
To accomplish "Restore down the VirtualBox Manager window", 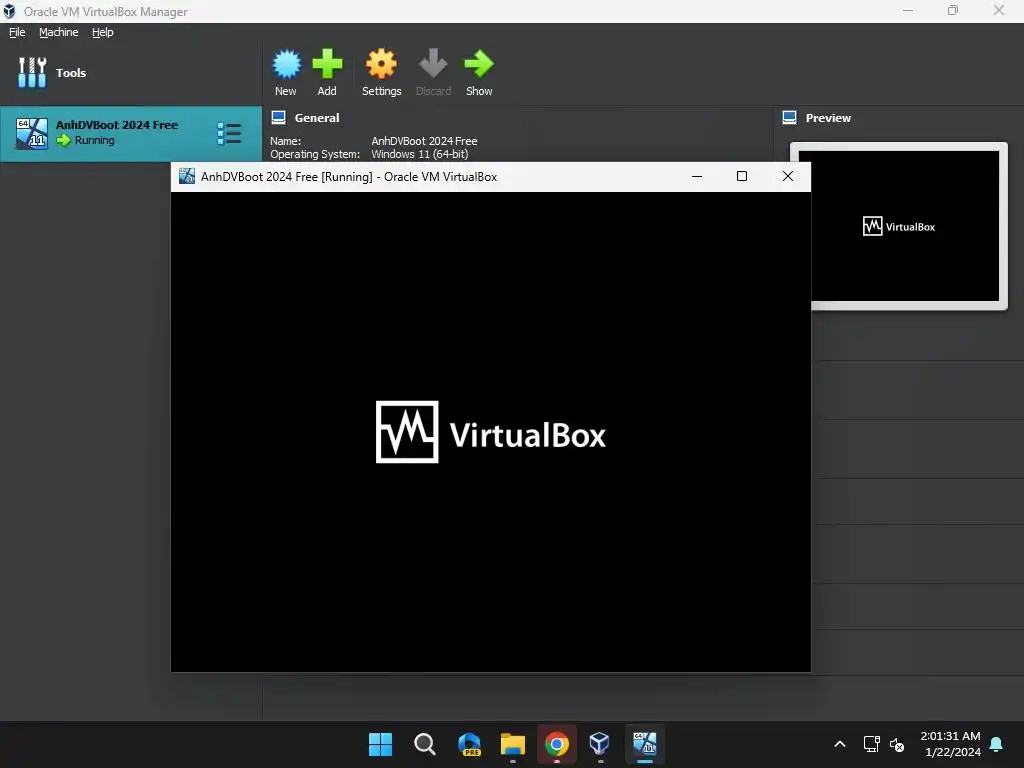I will click(953, 10).
